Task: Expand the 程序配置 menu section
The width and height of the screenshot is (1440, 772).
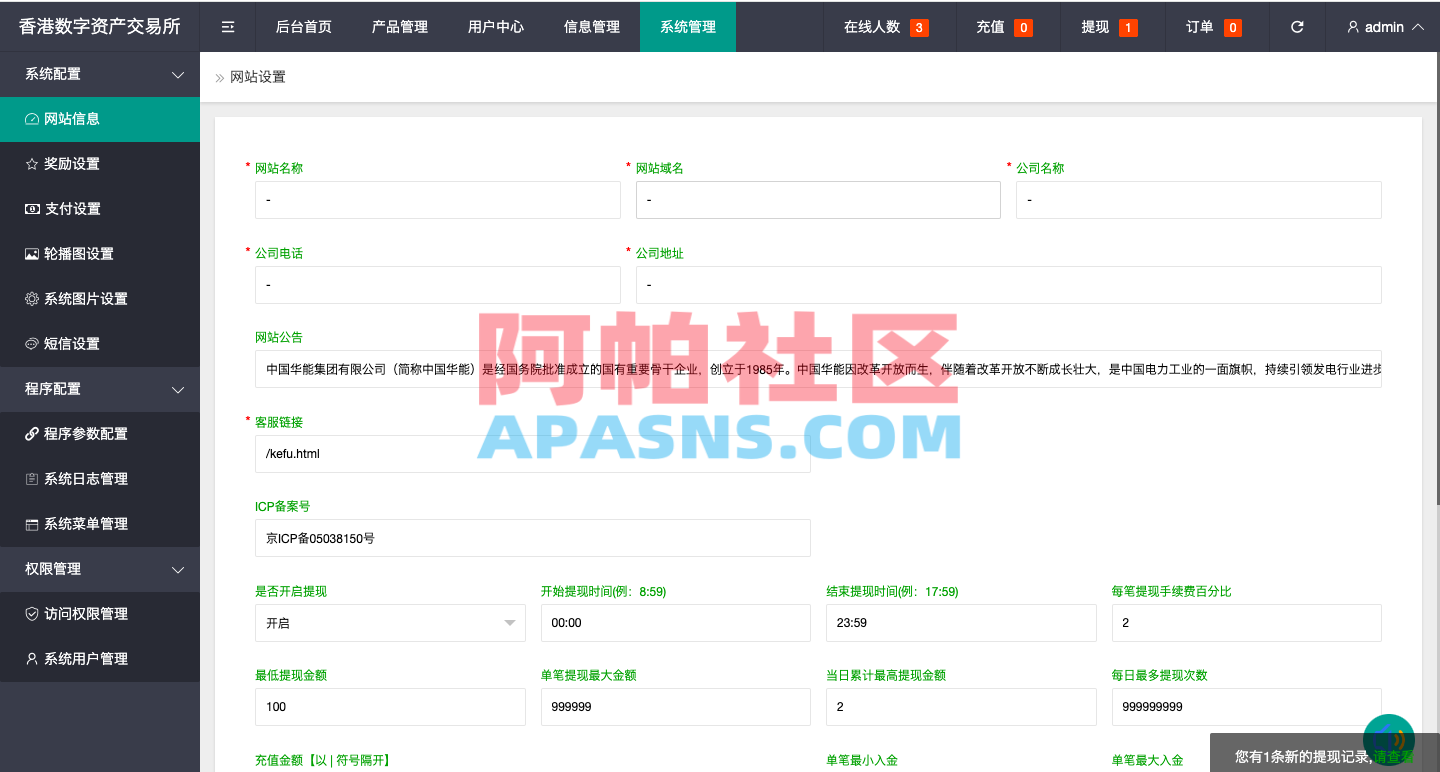Action: [x=178, y=389]
